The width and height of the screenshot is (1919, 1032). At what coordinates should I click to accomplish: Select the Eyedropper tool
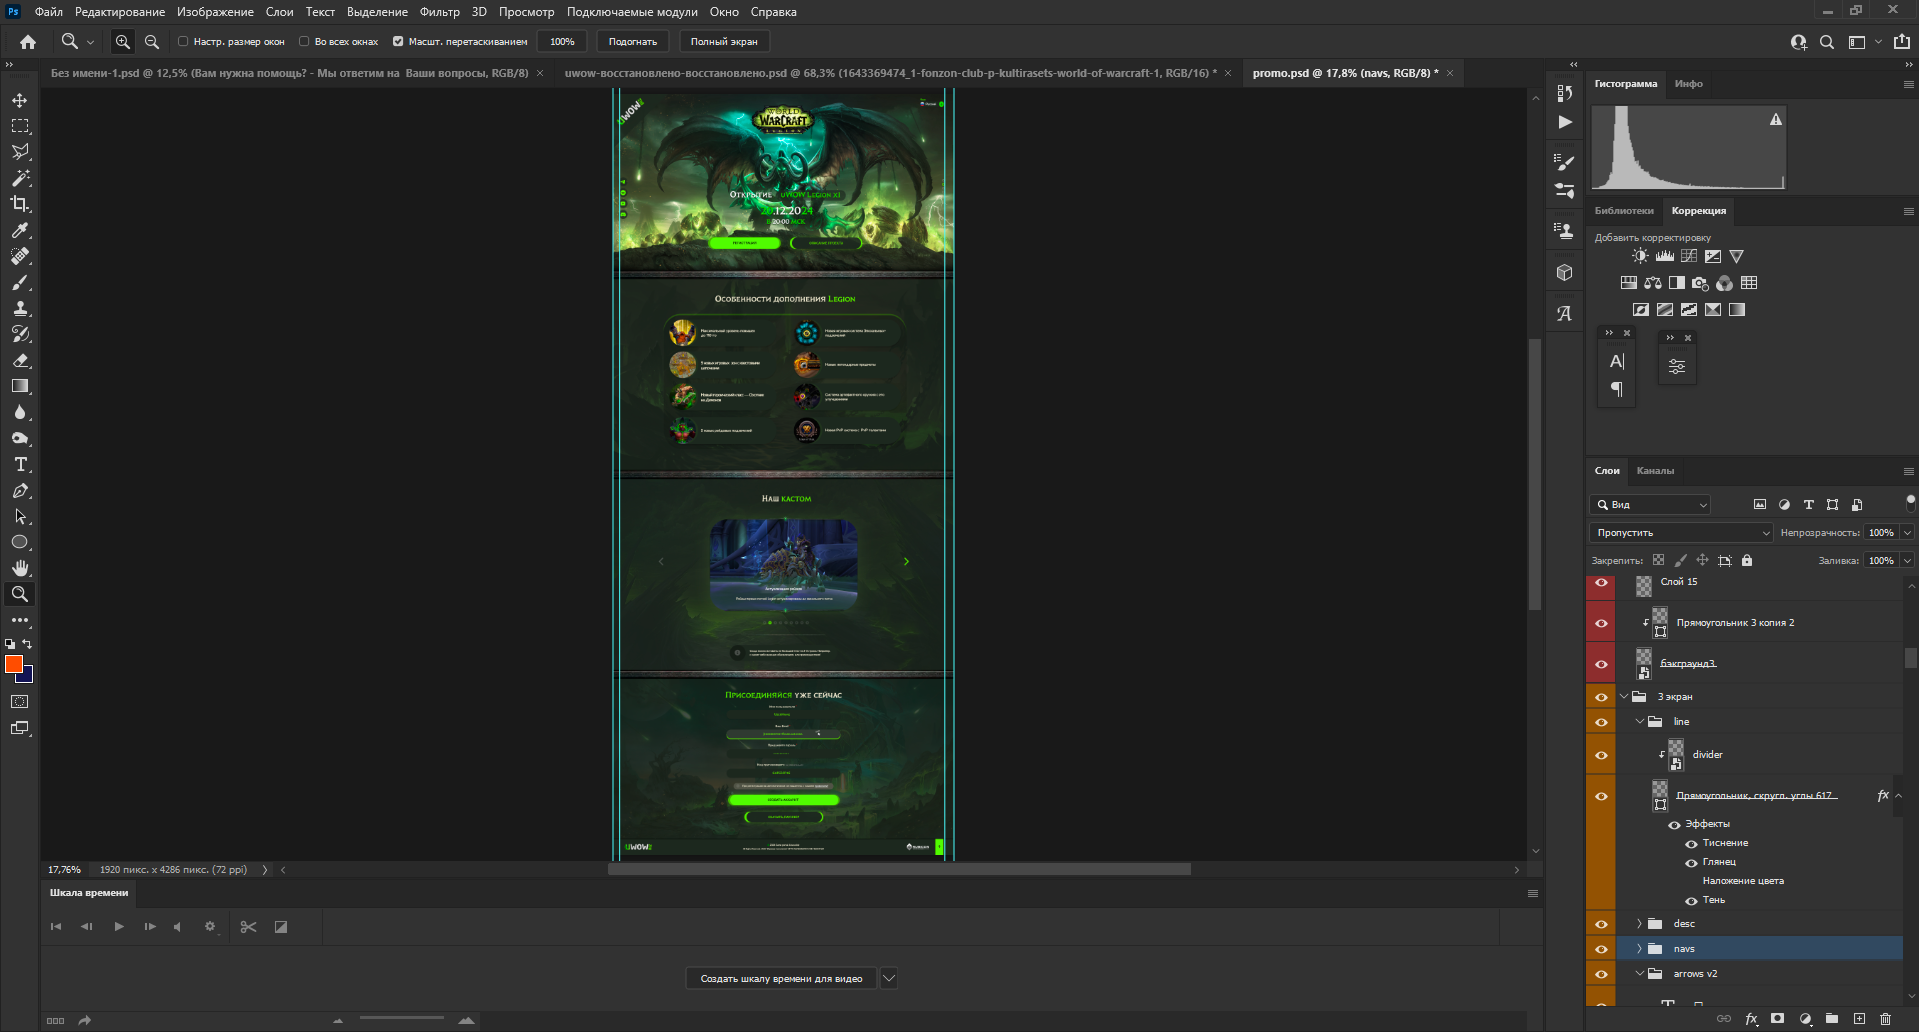20,230
